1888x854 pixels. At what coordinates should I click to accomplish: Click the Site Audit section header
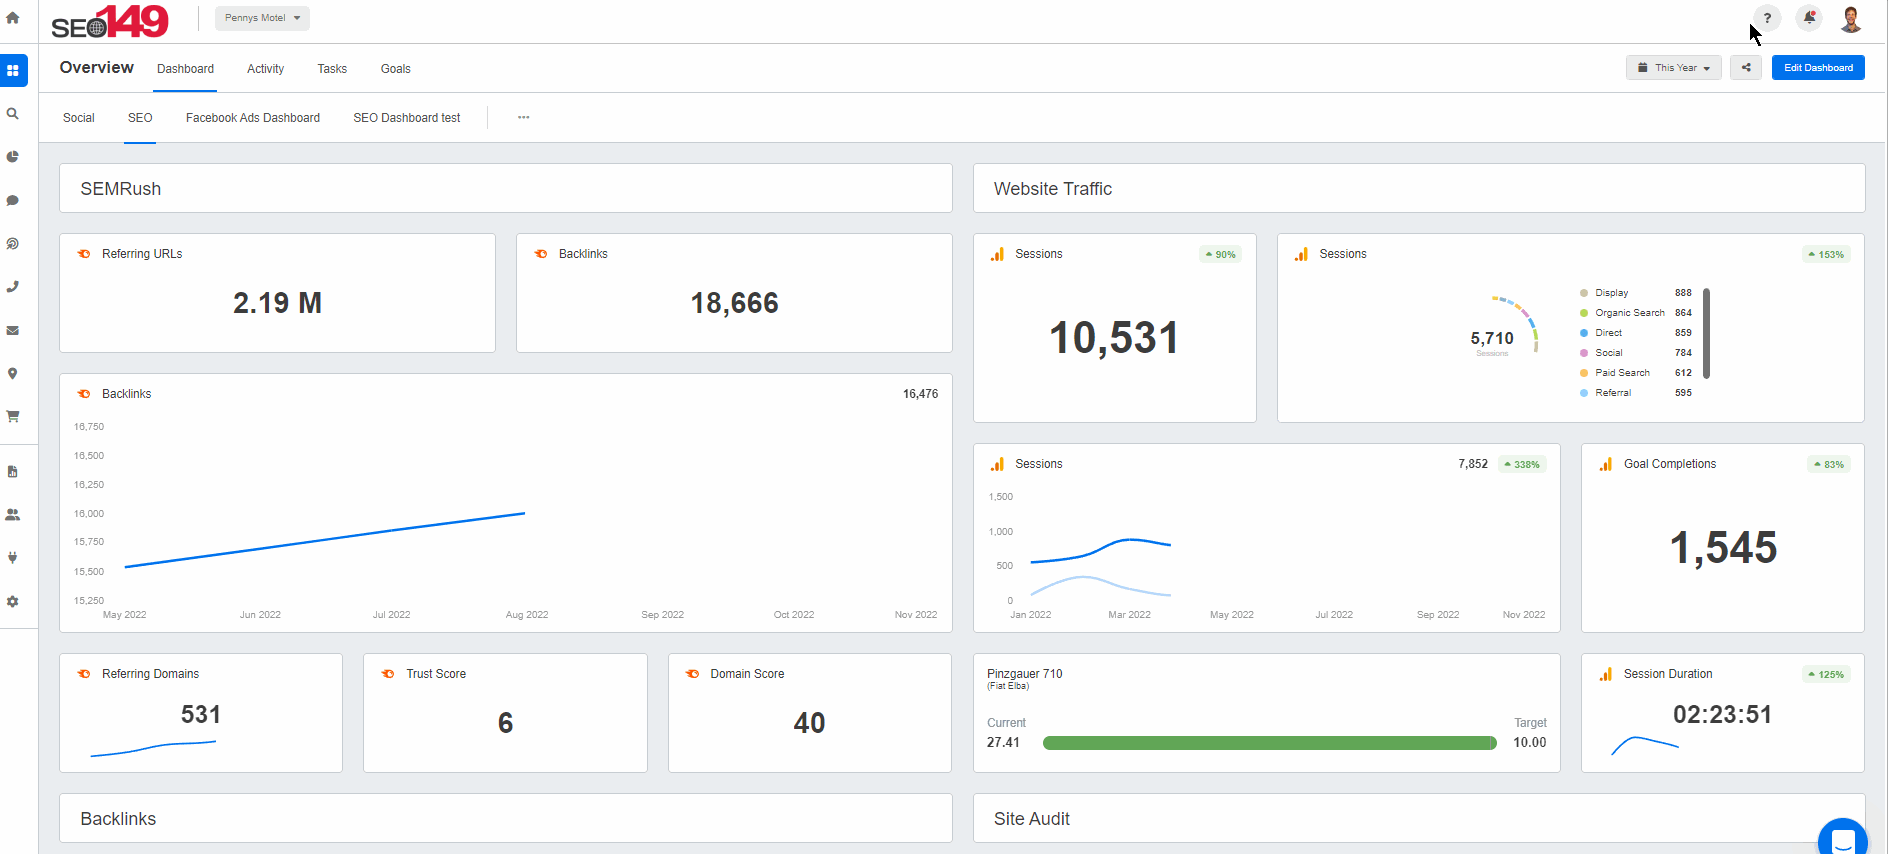tap(1419, 819)
